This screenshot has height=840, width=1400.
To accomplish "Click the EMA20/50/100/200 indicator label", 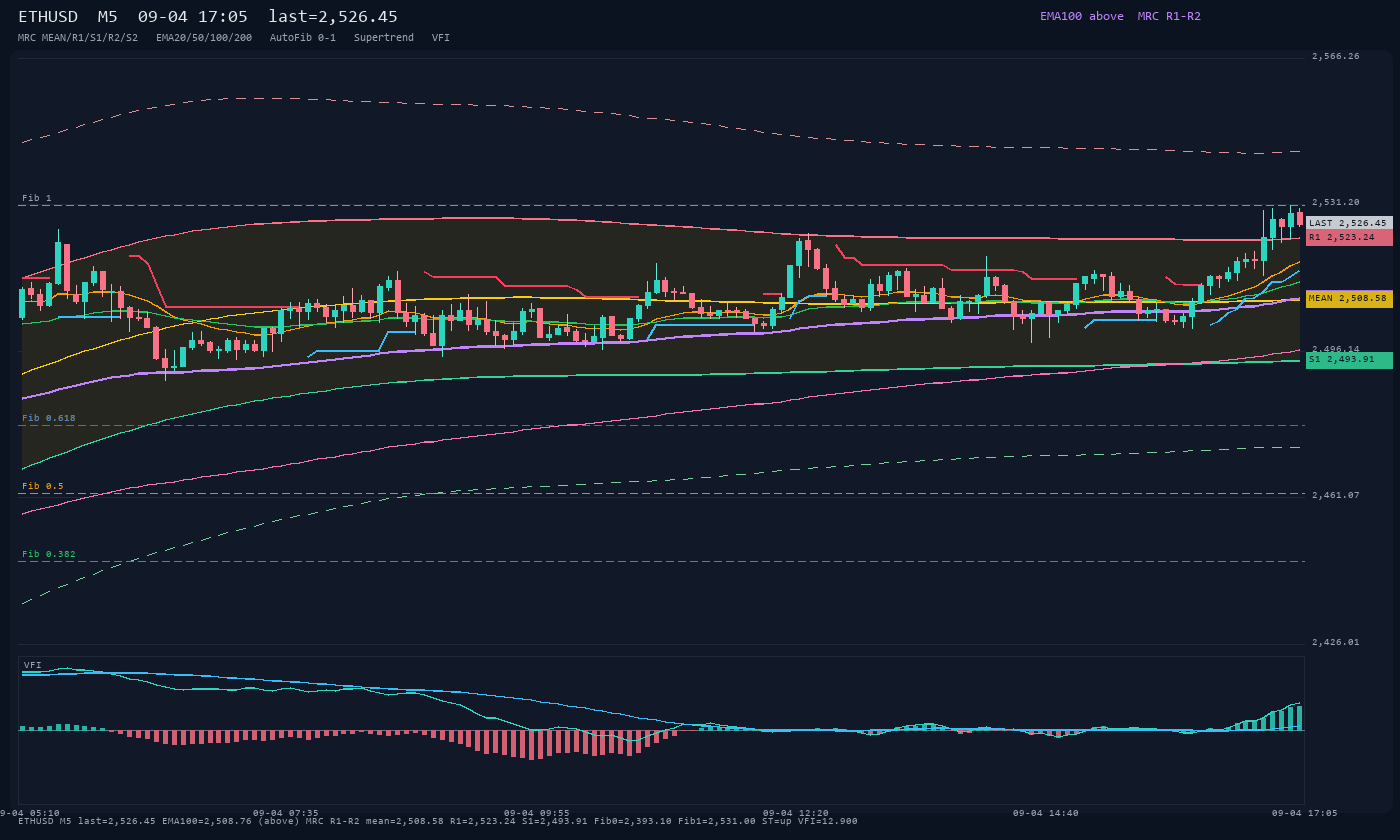I will (x=204, y=37).
